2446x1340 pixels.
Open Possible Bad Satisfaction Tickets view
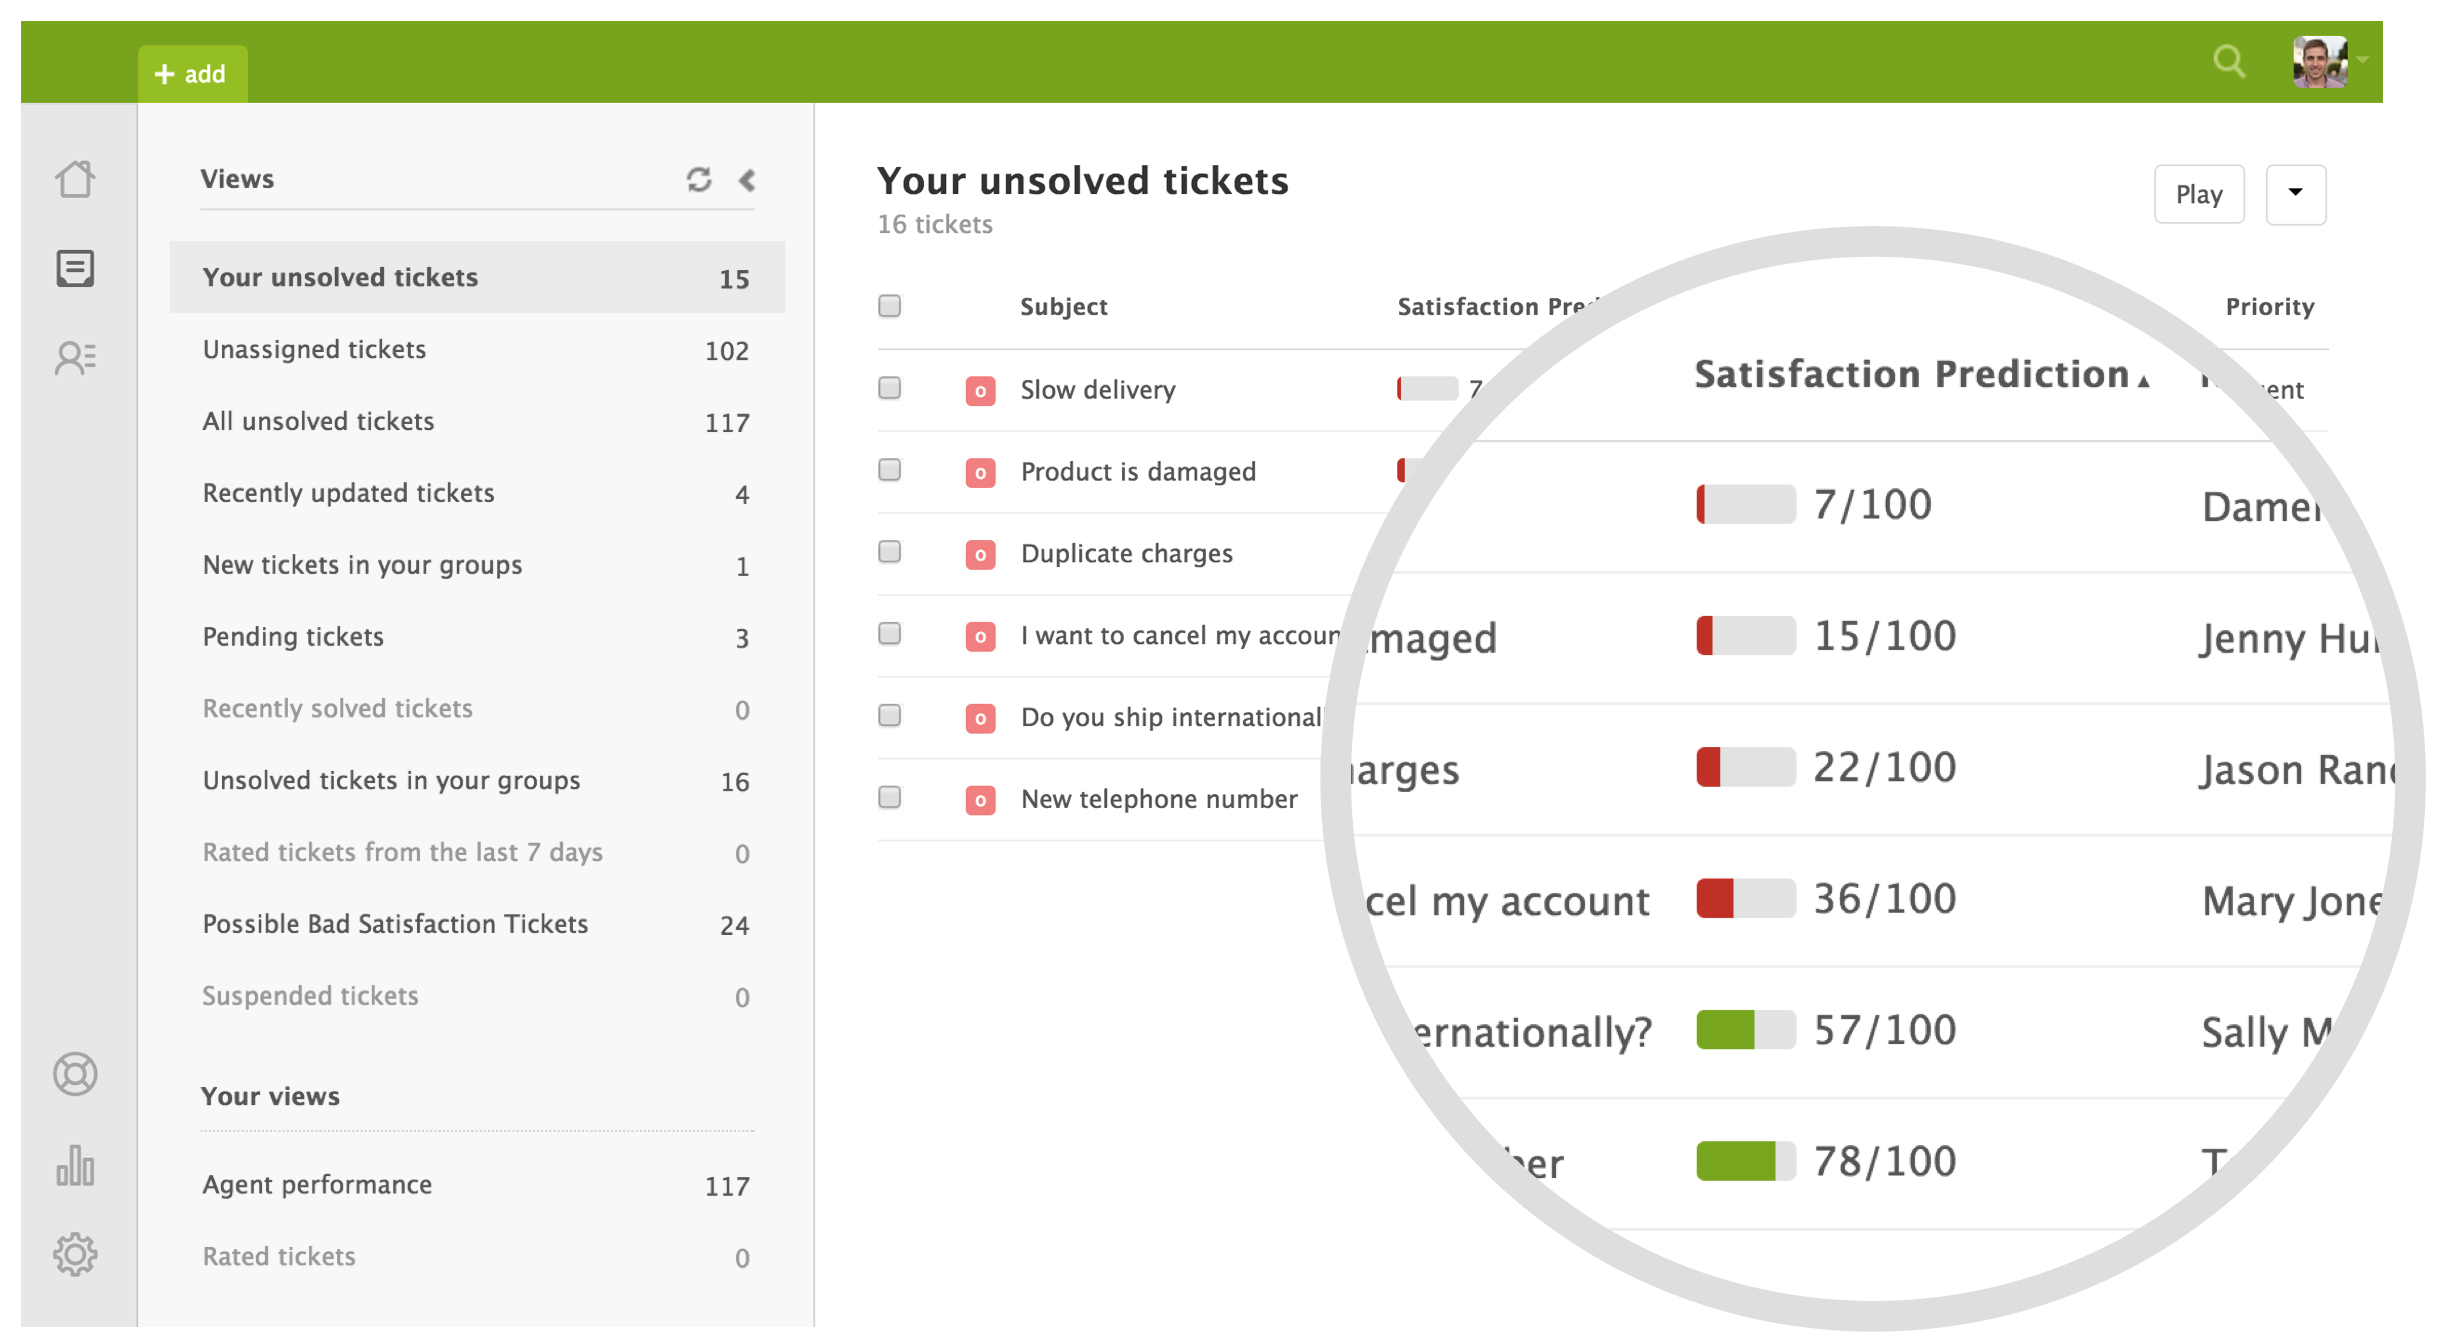(477, 924)
